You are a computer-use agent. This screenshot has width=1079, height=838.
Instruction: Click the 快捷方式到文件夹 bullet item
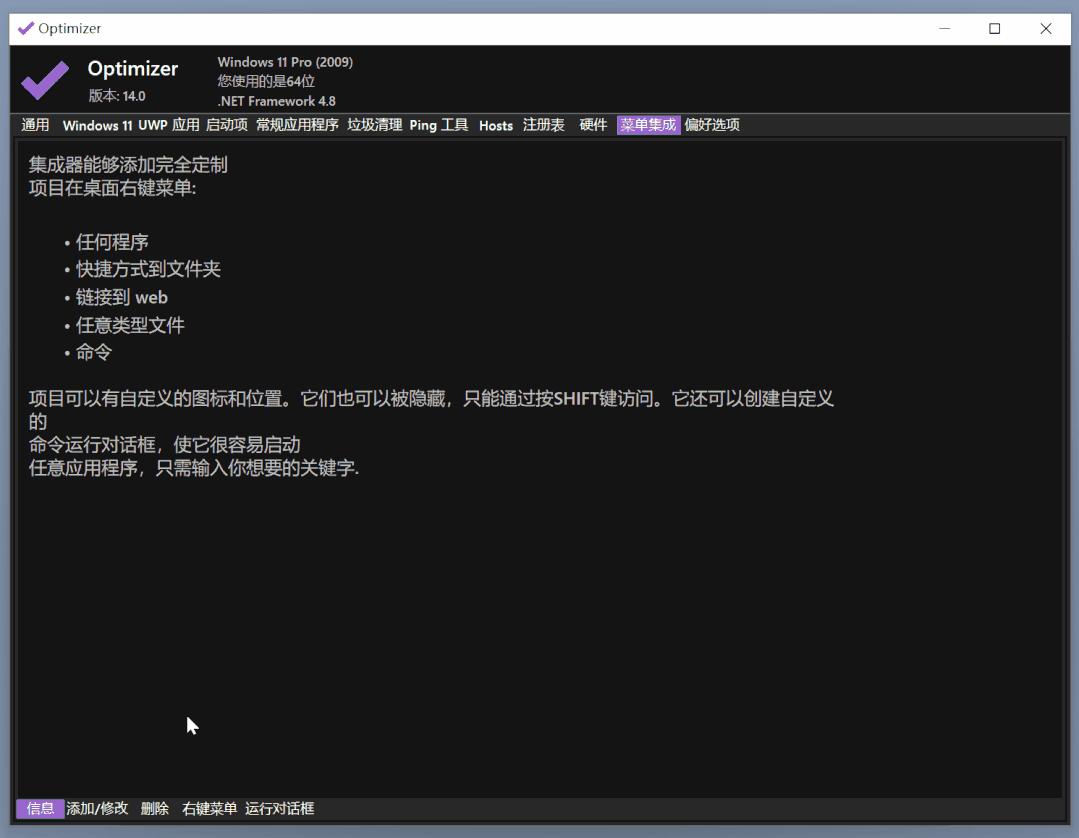[148, 269]
